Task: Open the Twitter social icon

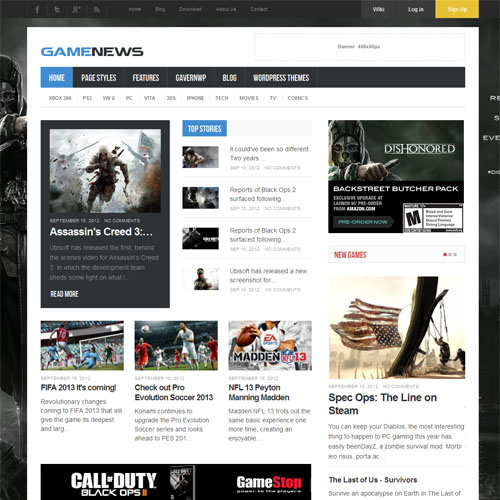Action: [57, 9]
